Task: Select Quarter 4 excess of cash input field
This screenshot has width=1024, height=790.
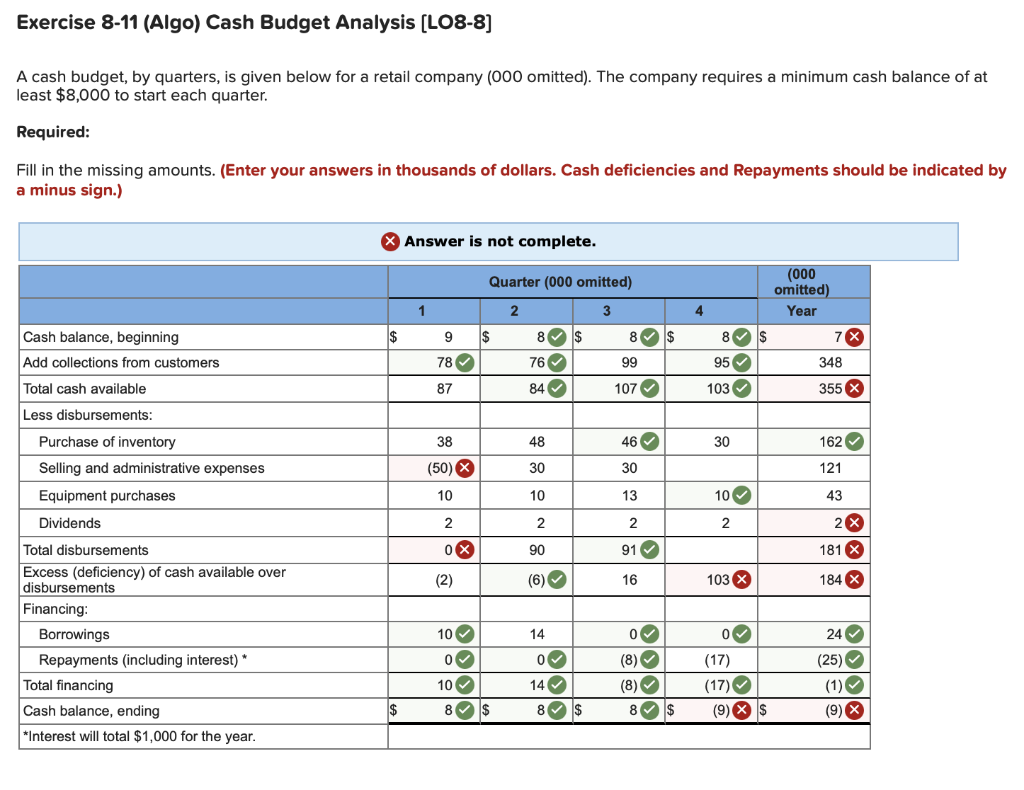Action: pos(711,580)
